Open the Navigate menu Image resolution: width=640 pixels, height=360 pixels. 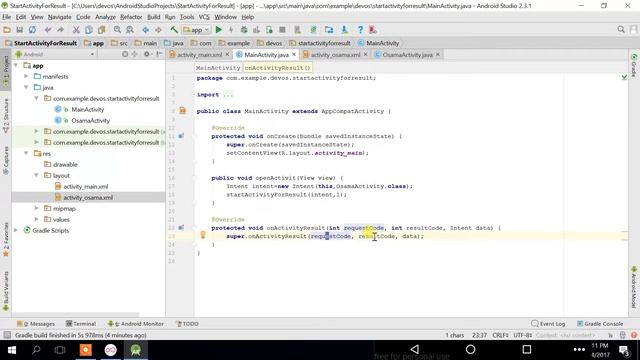pos(60,17)
